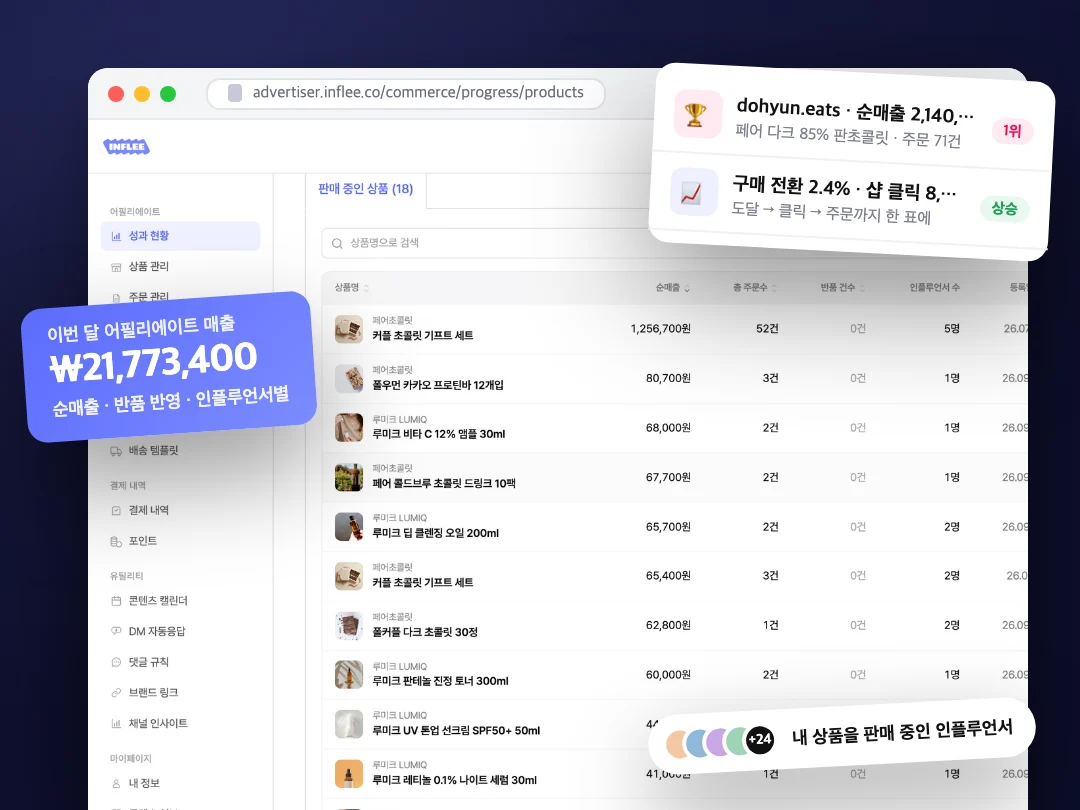Viewport: 1080px width, 810px height.
Task: Open 브랜드 링크 in the sidebar
Action: point(153,692)
